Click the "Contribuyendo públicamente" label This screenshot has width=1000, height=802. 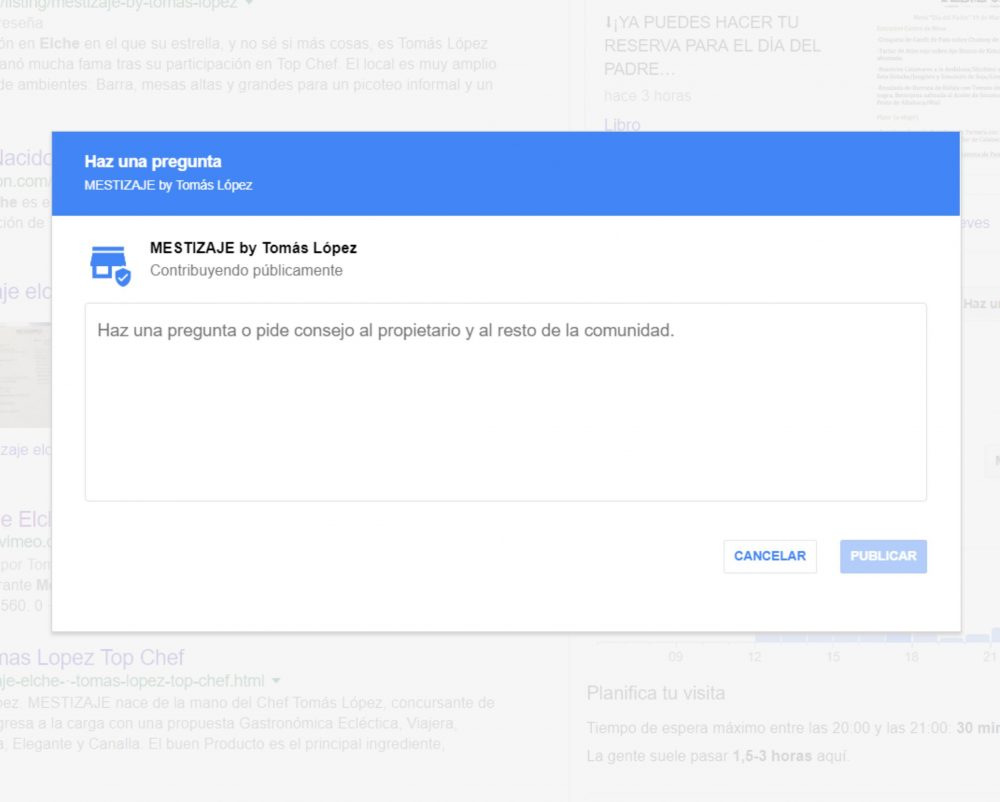coord(246,271)
